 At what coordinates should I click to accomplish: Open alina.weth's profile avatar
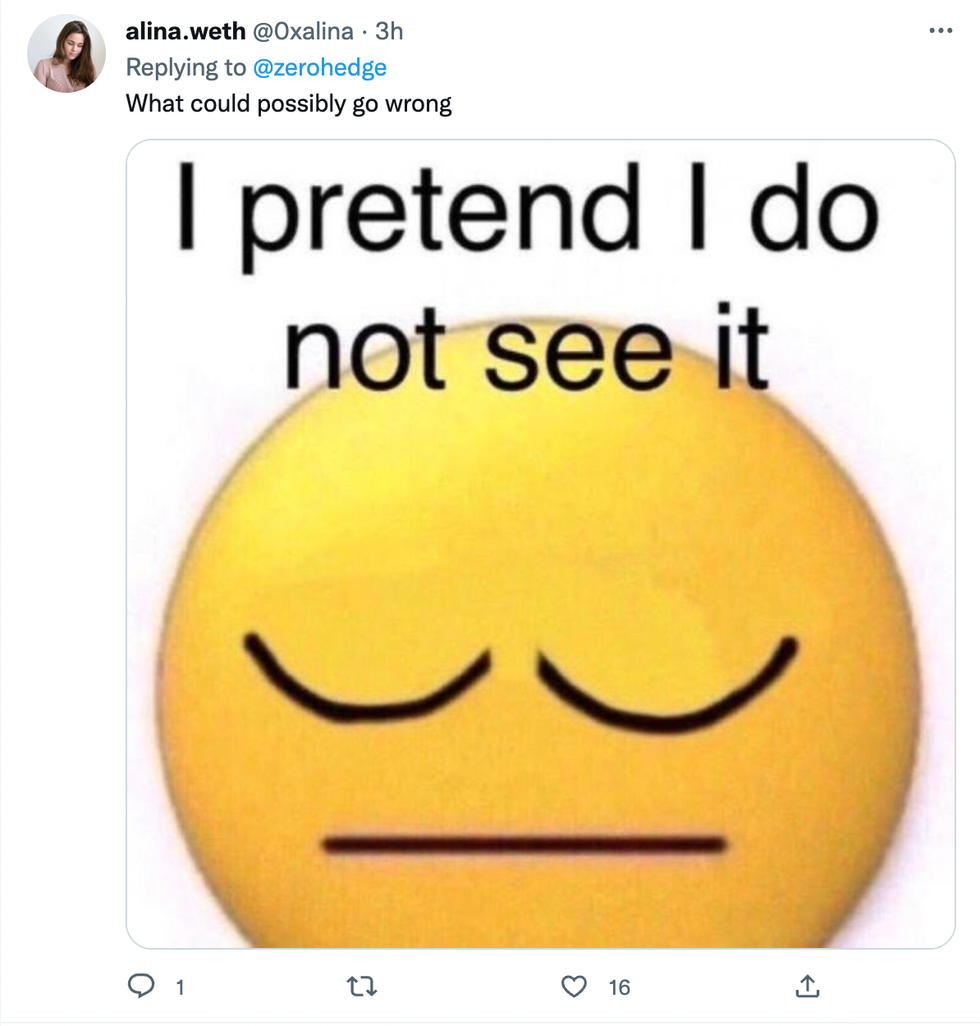[x=66, y=55]
